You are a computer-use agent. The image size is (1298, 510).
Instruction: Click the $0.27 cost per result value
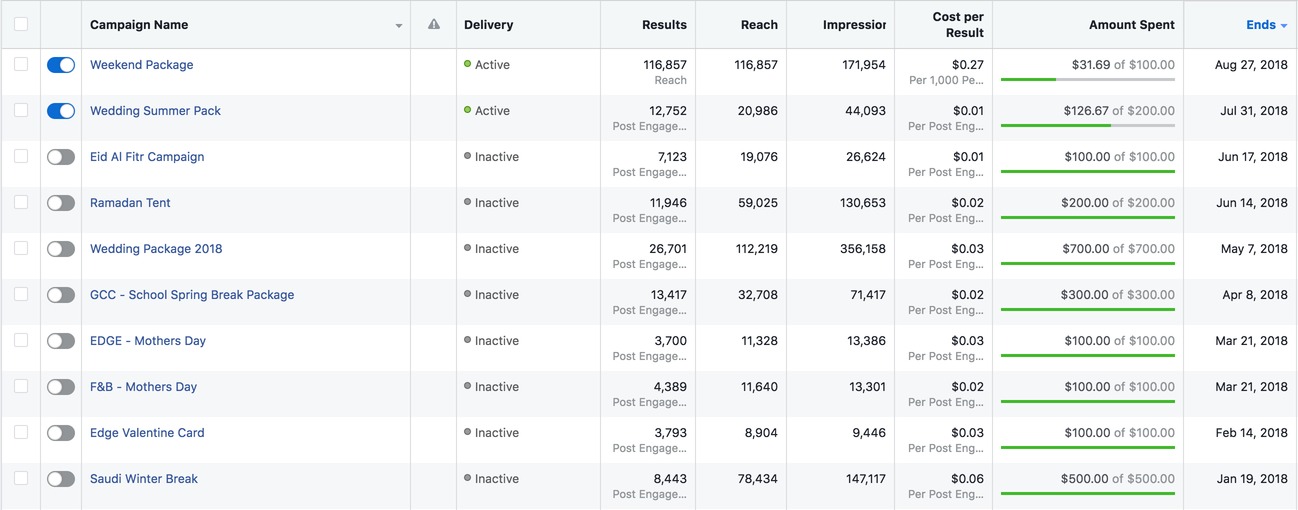click(968, 65)
